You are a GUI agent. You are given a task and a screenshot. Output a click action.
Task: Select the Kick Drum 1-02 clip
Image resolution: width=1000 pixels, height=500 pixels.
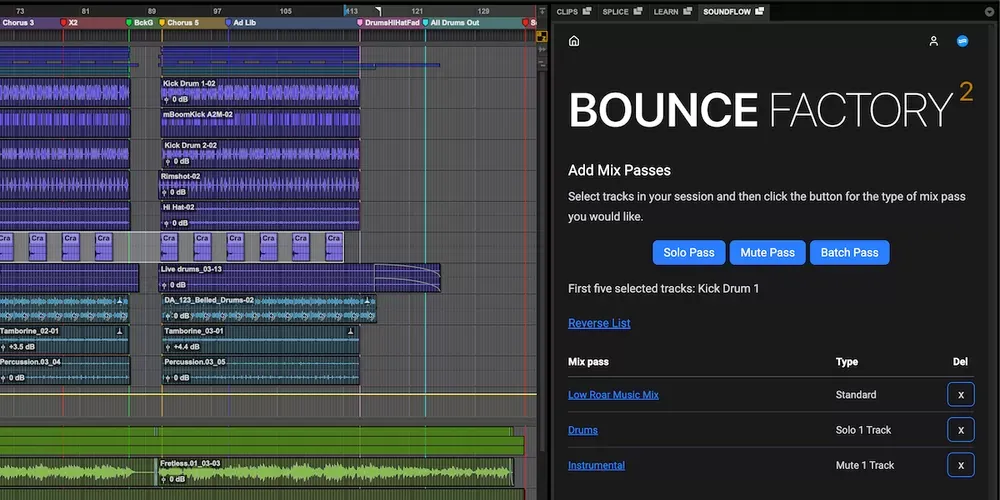tap(260, 92)
